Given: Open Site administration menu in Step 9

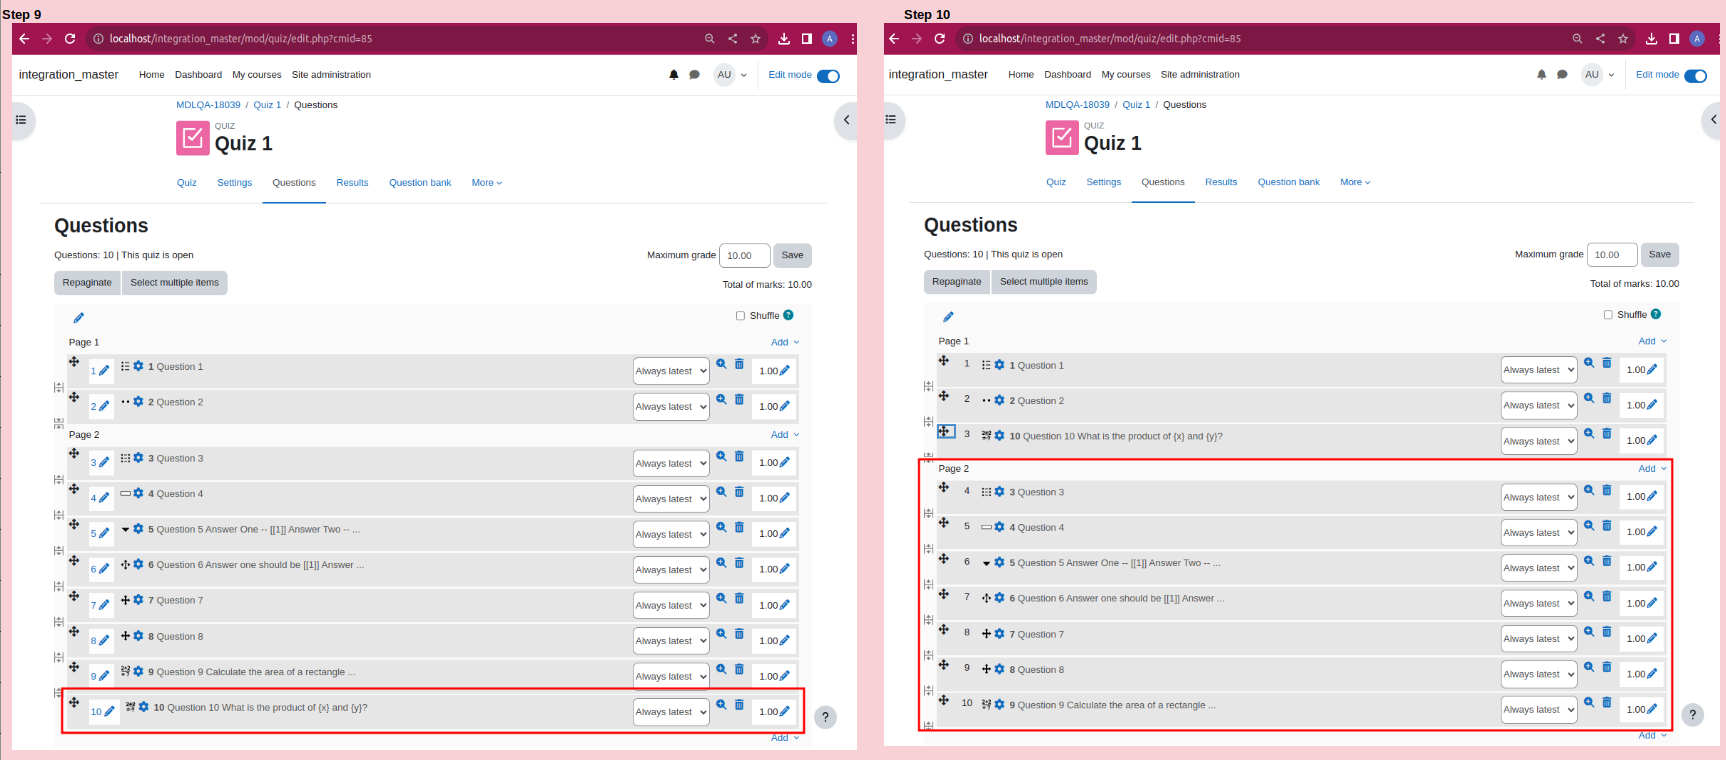Looking at the screenshot, I should tap(331, 75).
